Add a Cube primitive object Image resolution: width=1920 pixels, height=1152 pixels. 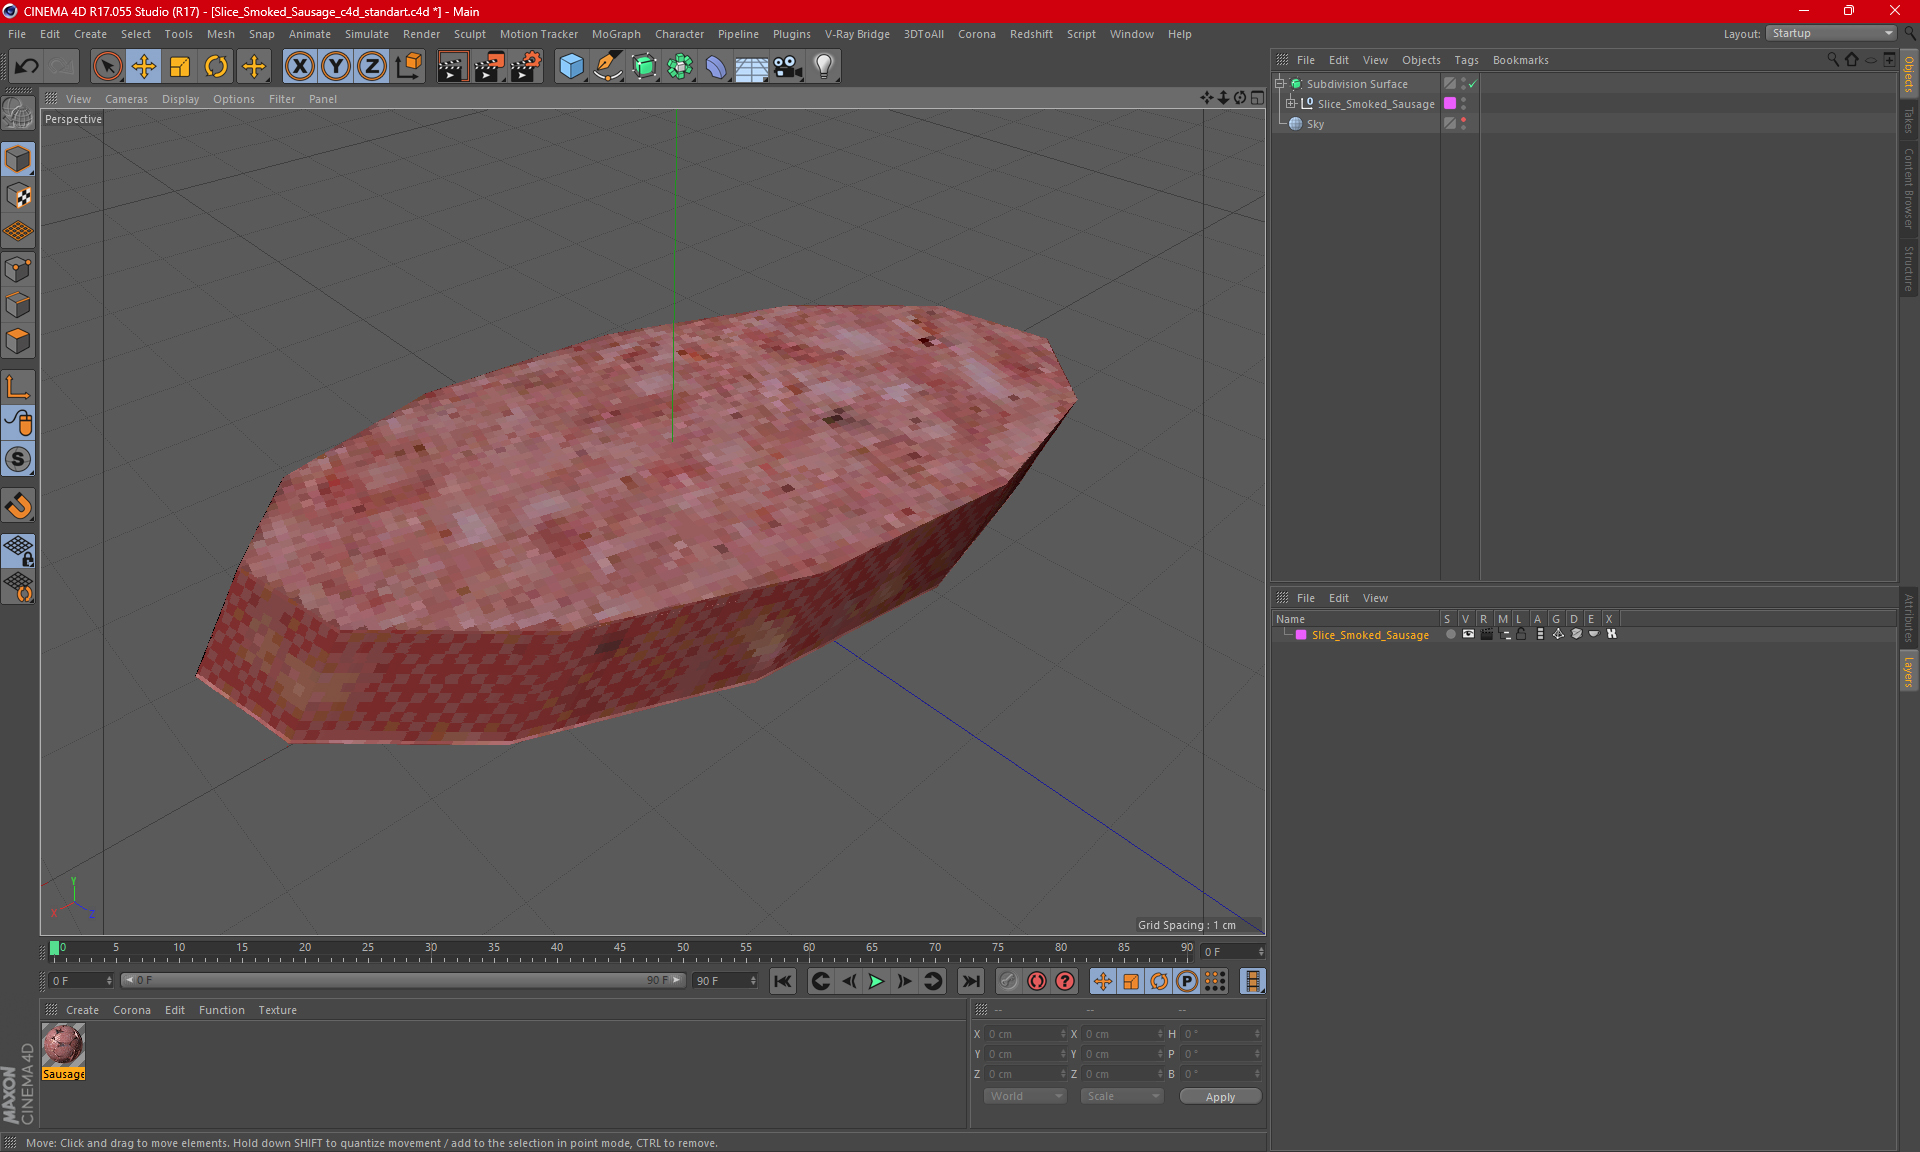click(571, 67)
